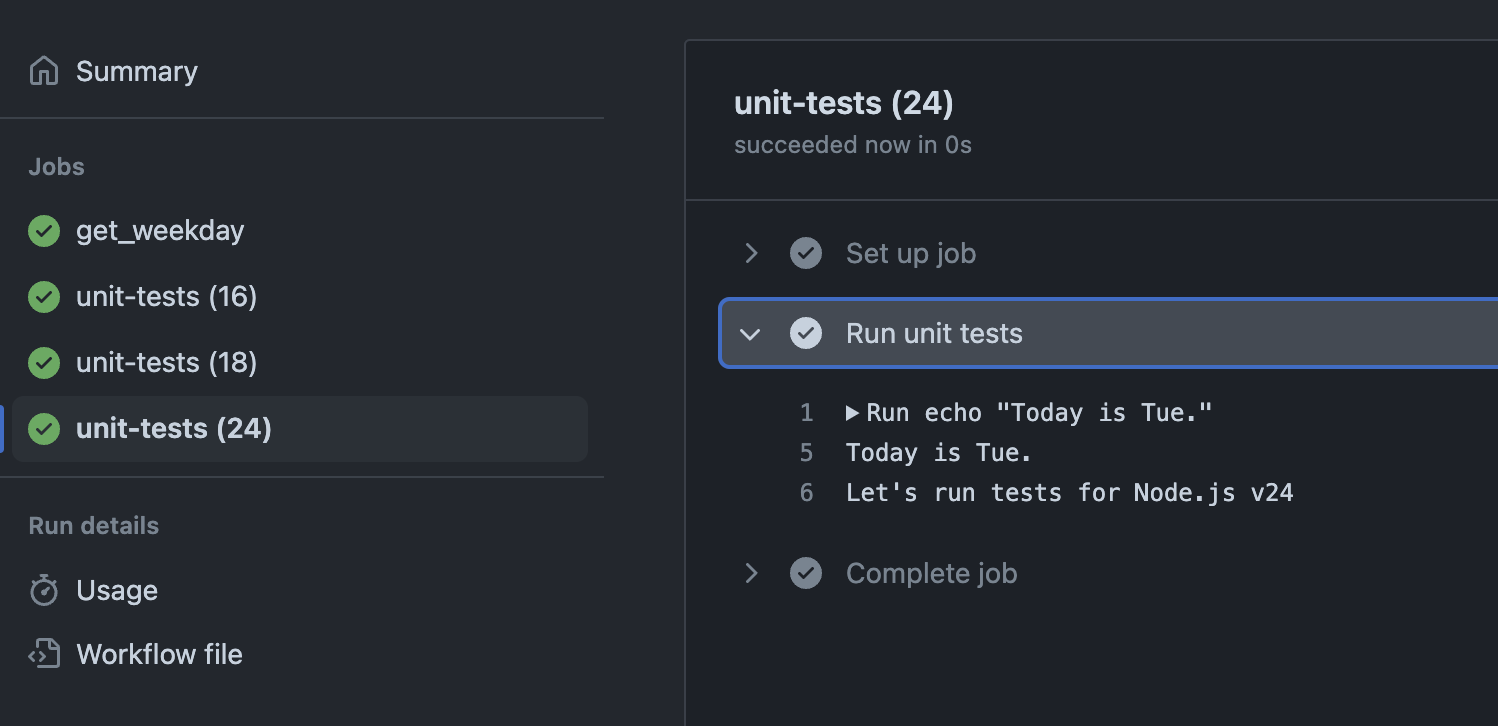Click the unit-tests (18) success checkmark icon
The width and height of the screenshot is (1498, 726).
pos(44,363)
